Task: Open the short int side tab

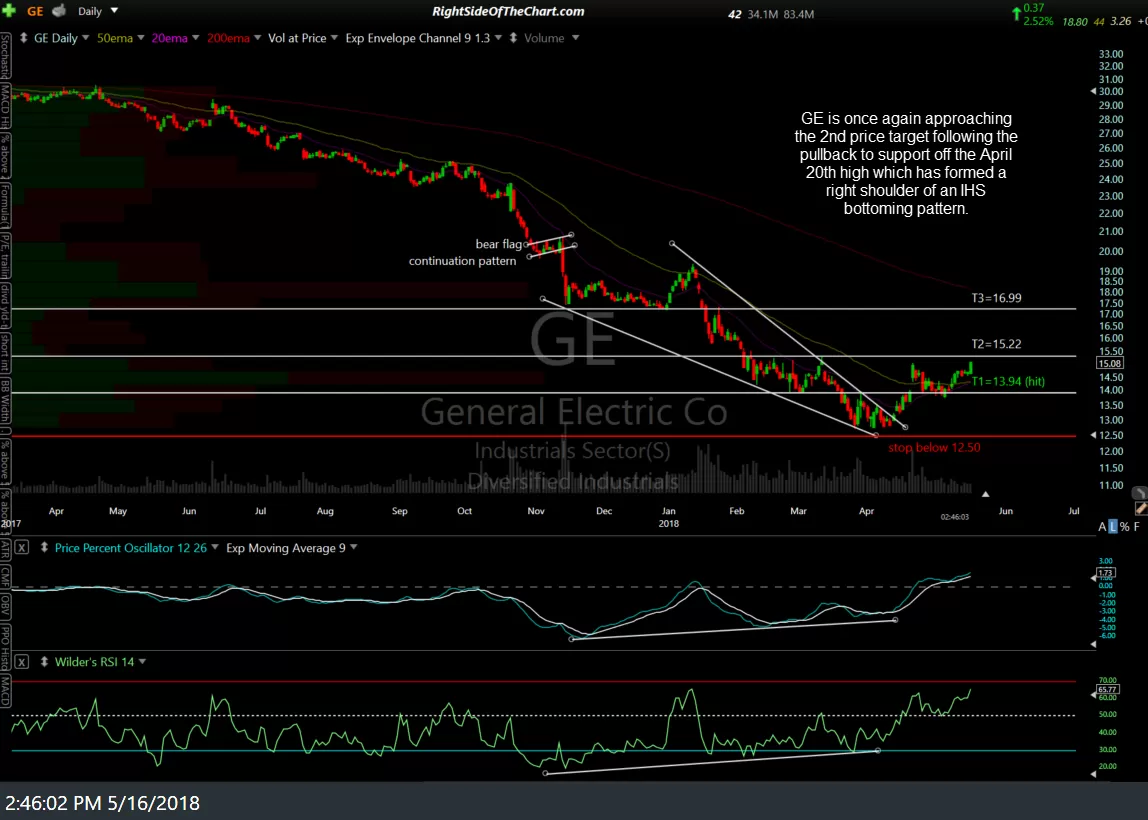Action: 5,354
